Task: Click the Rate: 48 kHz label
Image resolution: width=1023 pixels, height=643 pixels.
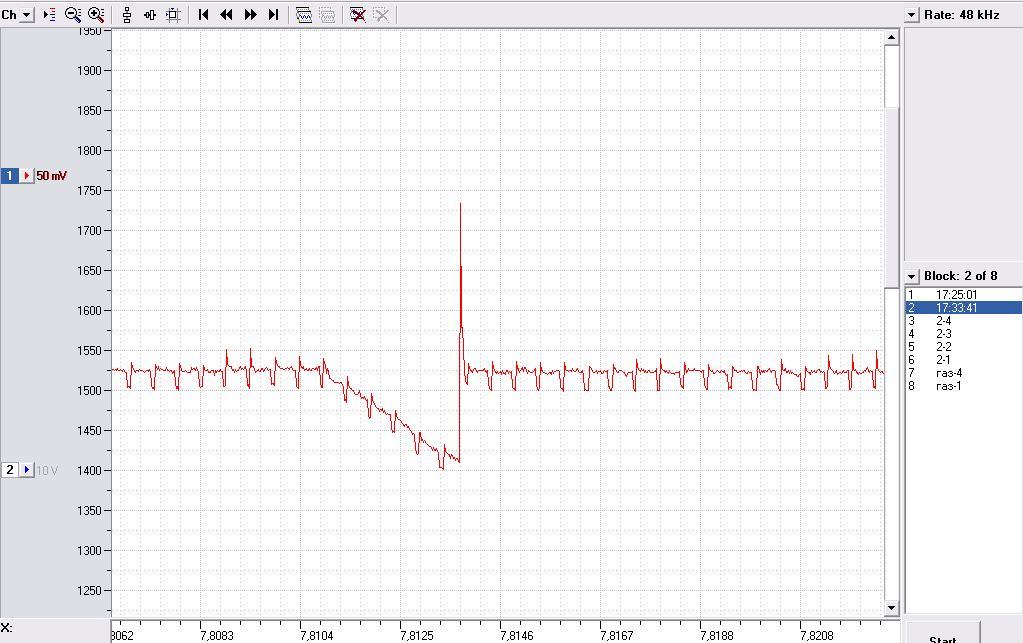Action: click(962, 15)
